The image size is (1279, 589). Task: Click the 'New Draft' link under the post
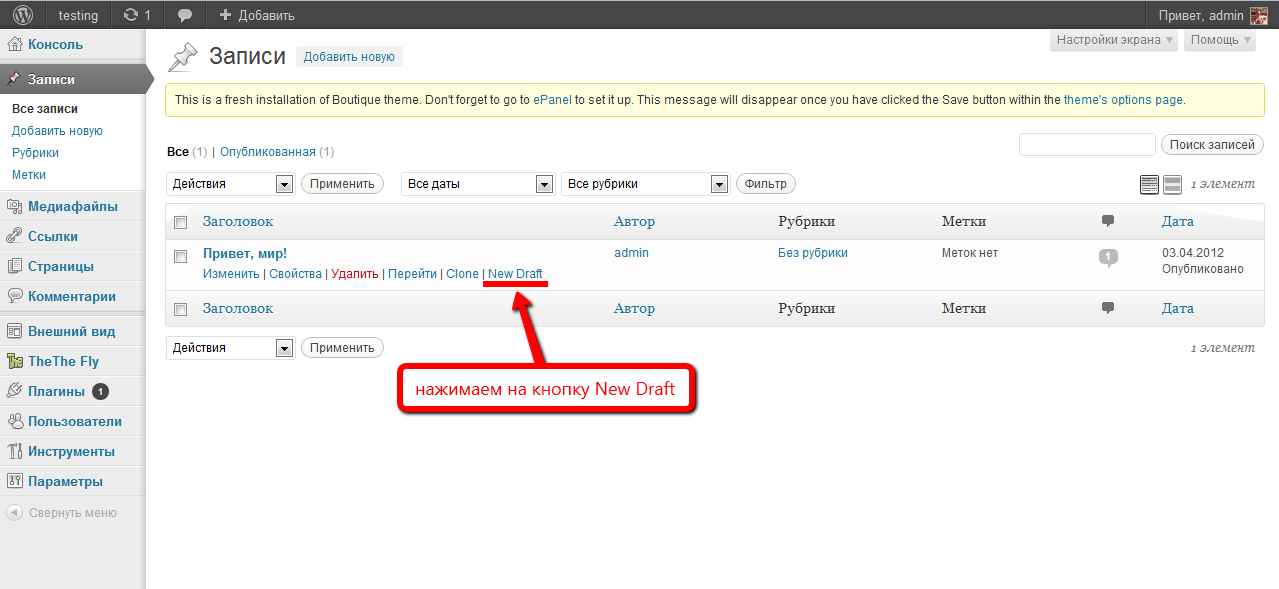515,274
